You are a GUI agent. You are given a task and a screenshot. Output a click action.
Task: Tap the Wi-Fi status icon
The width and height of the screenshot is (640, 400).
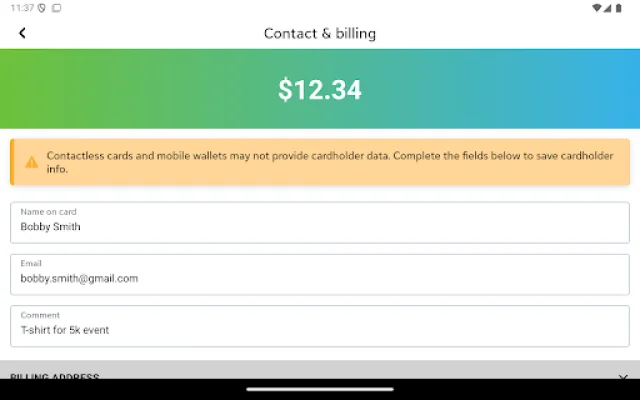(x=597, y=7)
